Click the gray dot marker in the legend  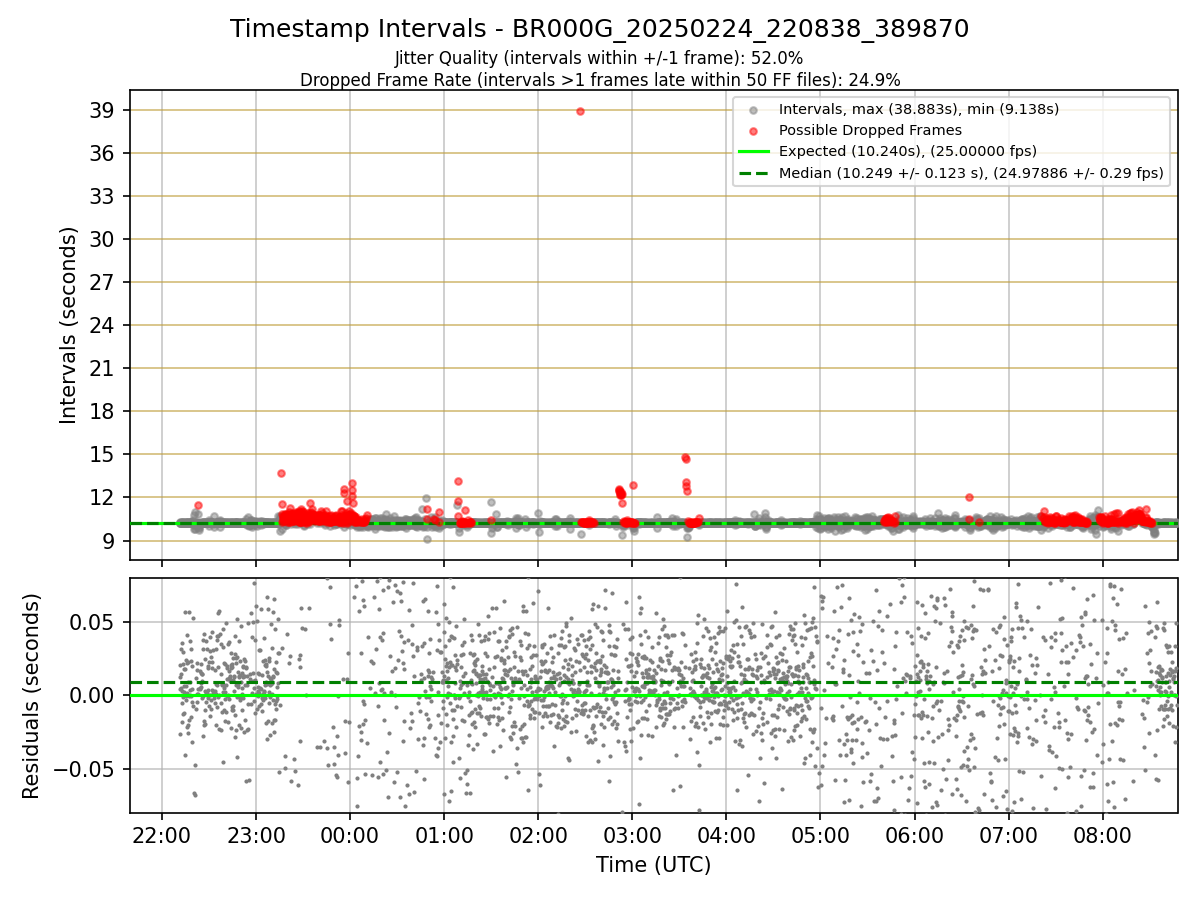(754, 110)
